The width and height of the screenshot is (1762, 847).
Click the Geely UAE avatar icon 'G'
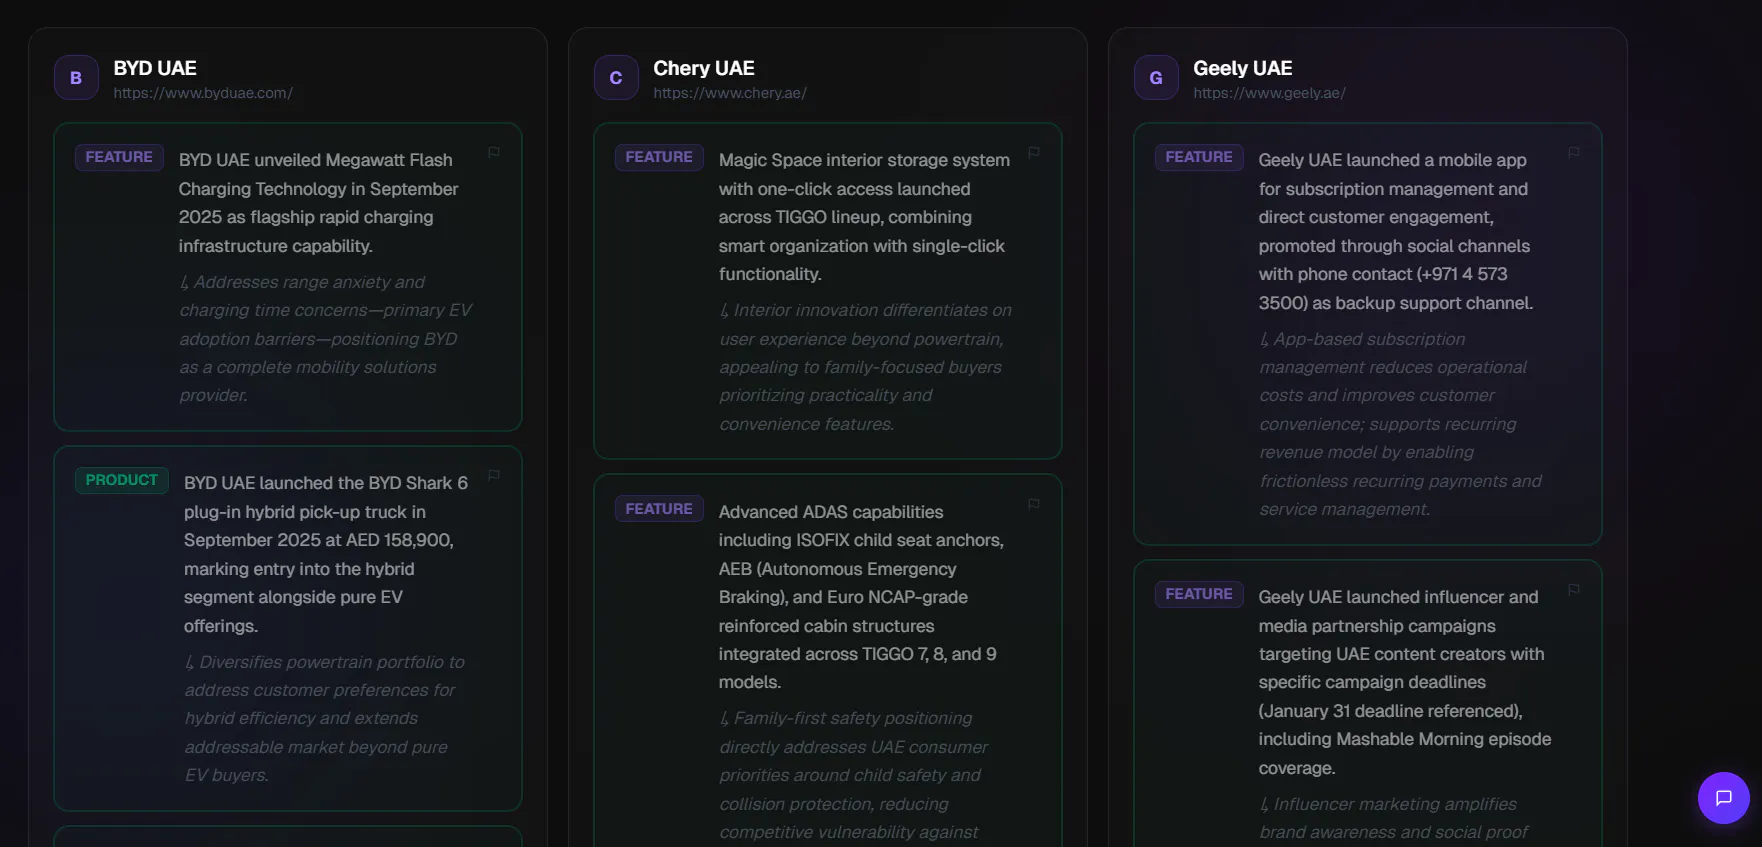pos(1156,78)
